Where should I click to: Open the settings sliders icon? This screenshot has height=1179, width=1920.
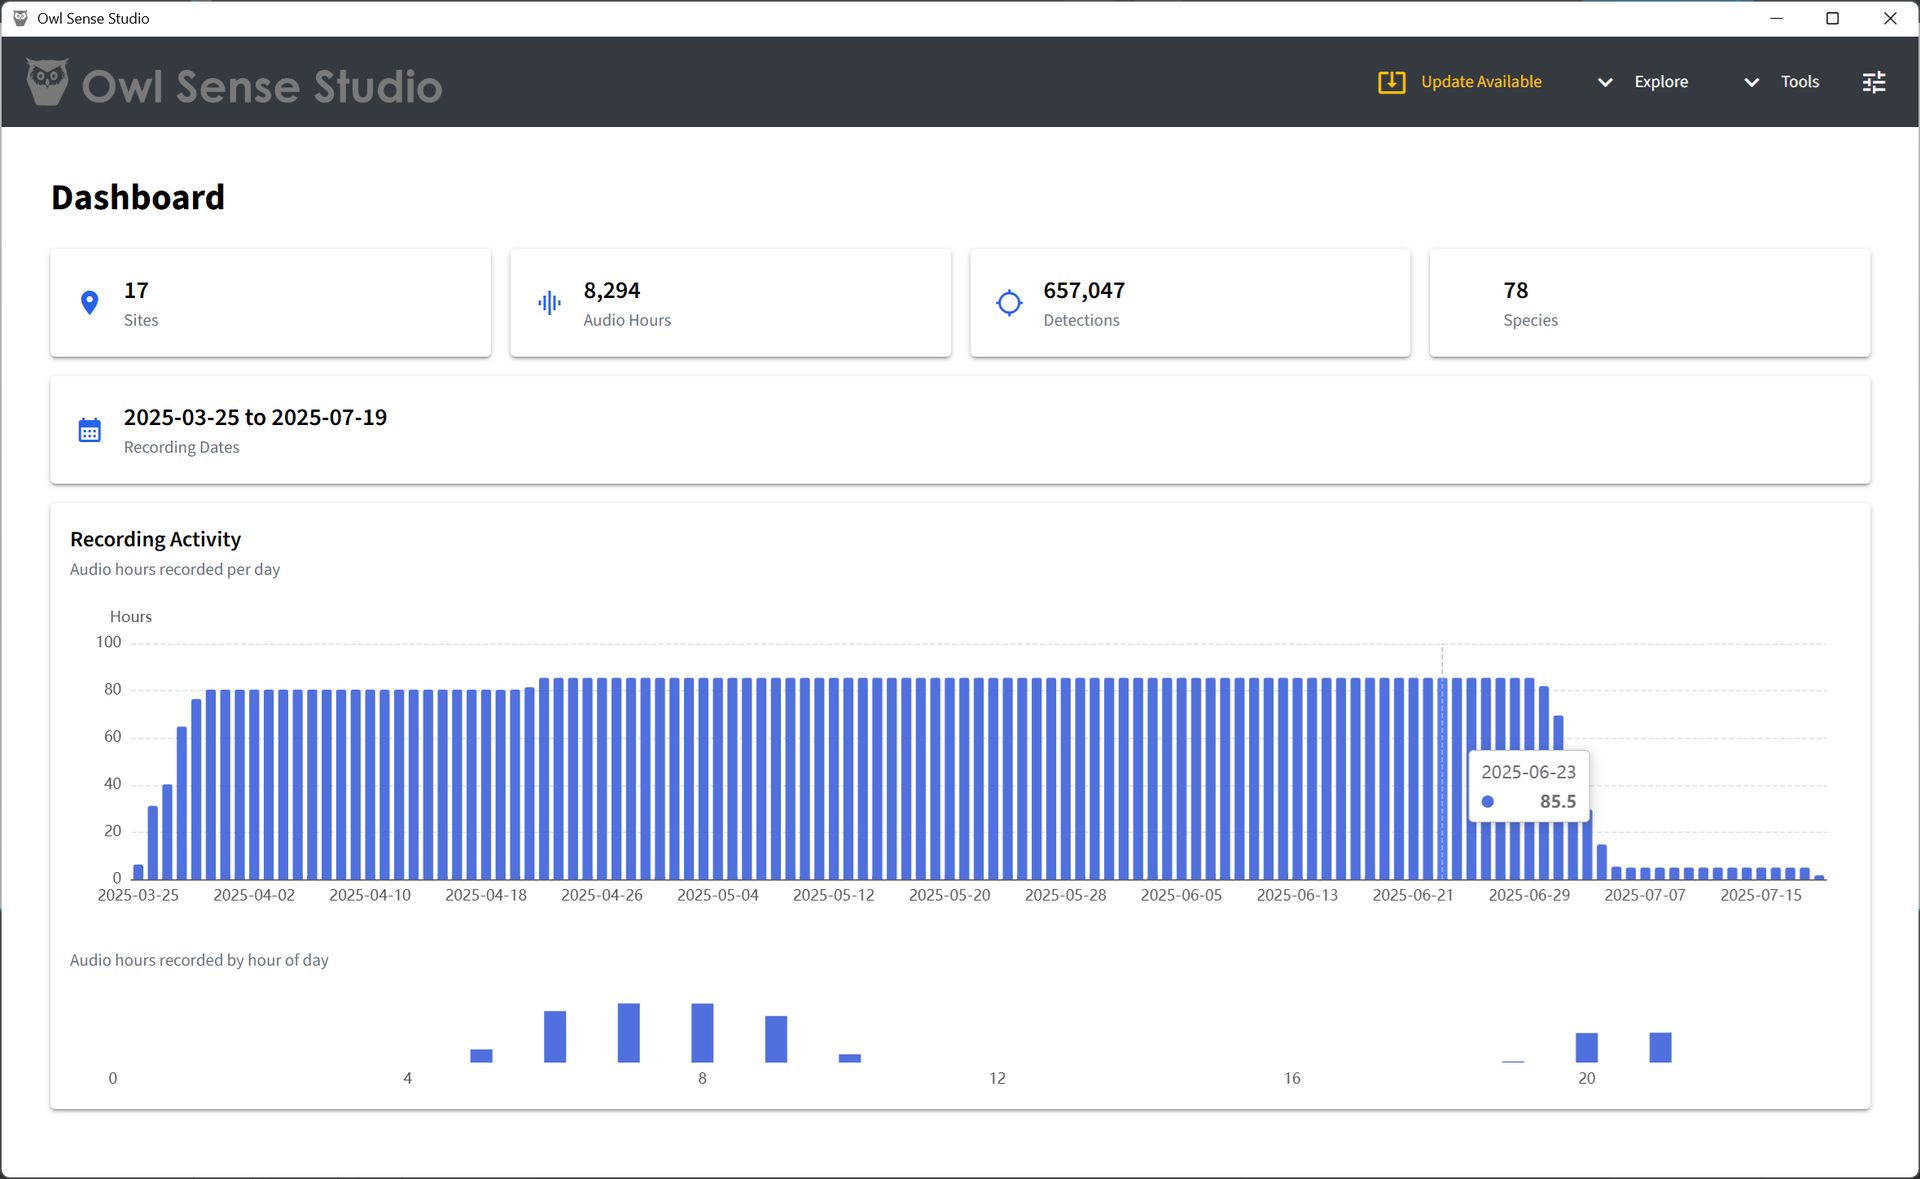click(1874, 82)
